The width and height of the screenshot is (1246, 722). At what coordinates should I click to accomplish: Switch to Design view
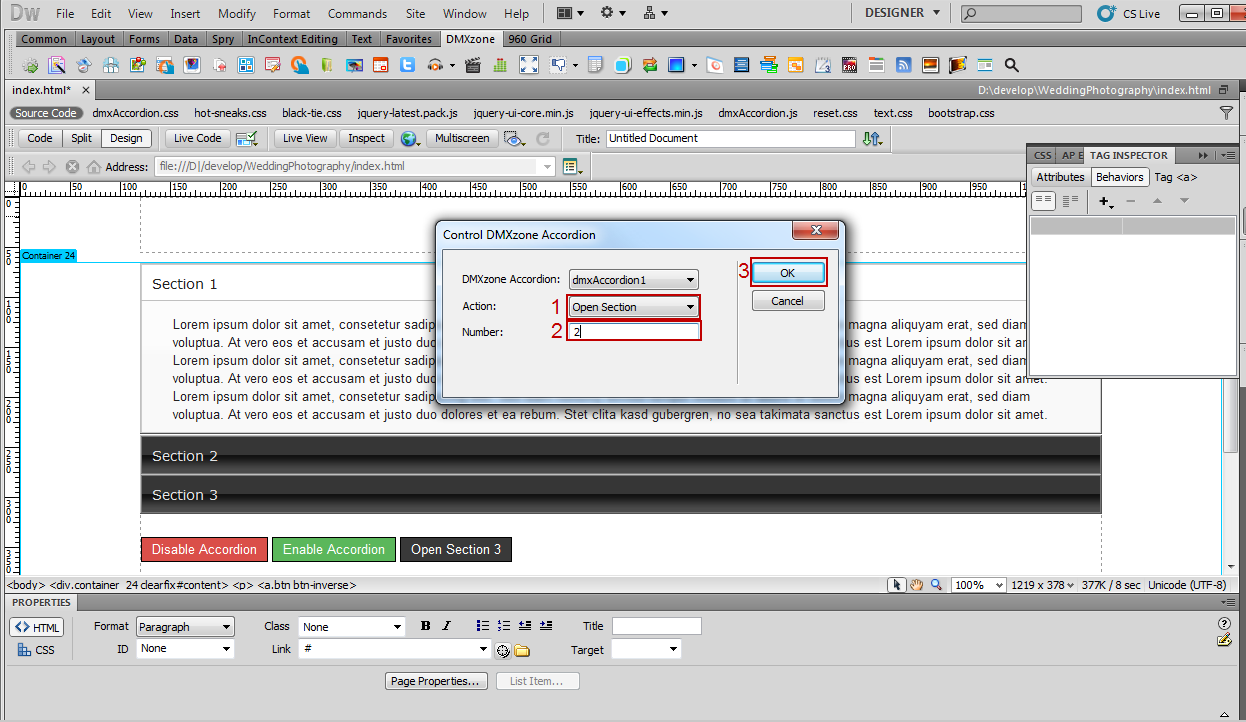(x=126, y=139)
